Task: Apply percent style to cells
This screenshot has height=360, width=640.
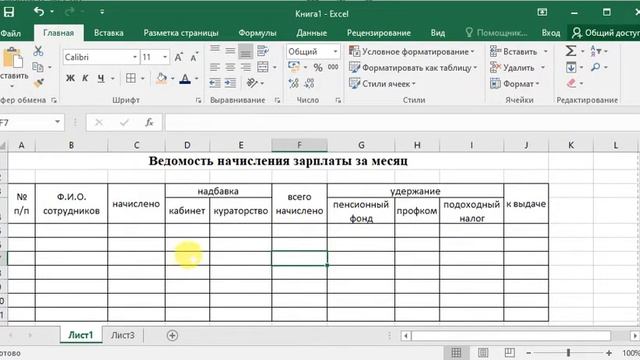Action: point(318,67)
